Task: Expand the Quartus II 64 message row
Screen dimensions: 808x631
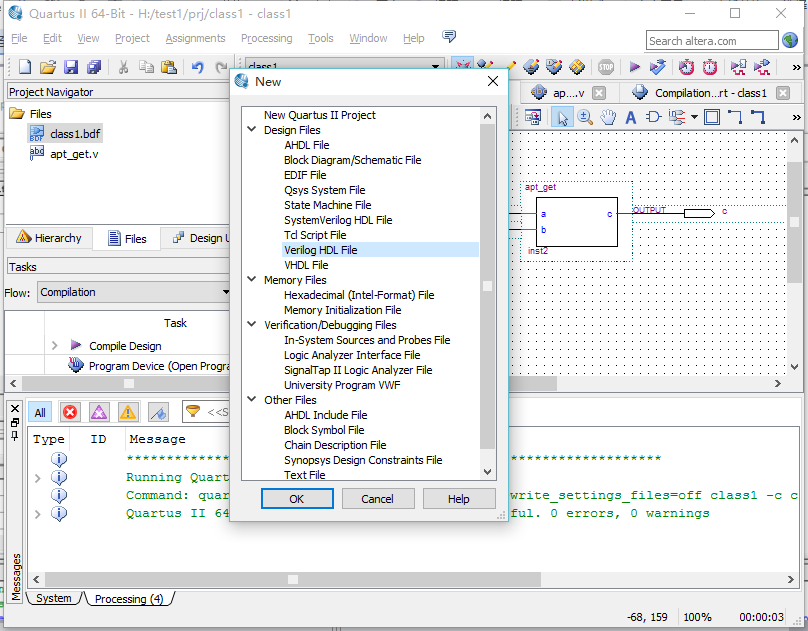Action: 38,514
